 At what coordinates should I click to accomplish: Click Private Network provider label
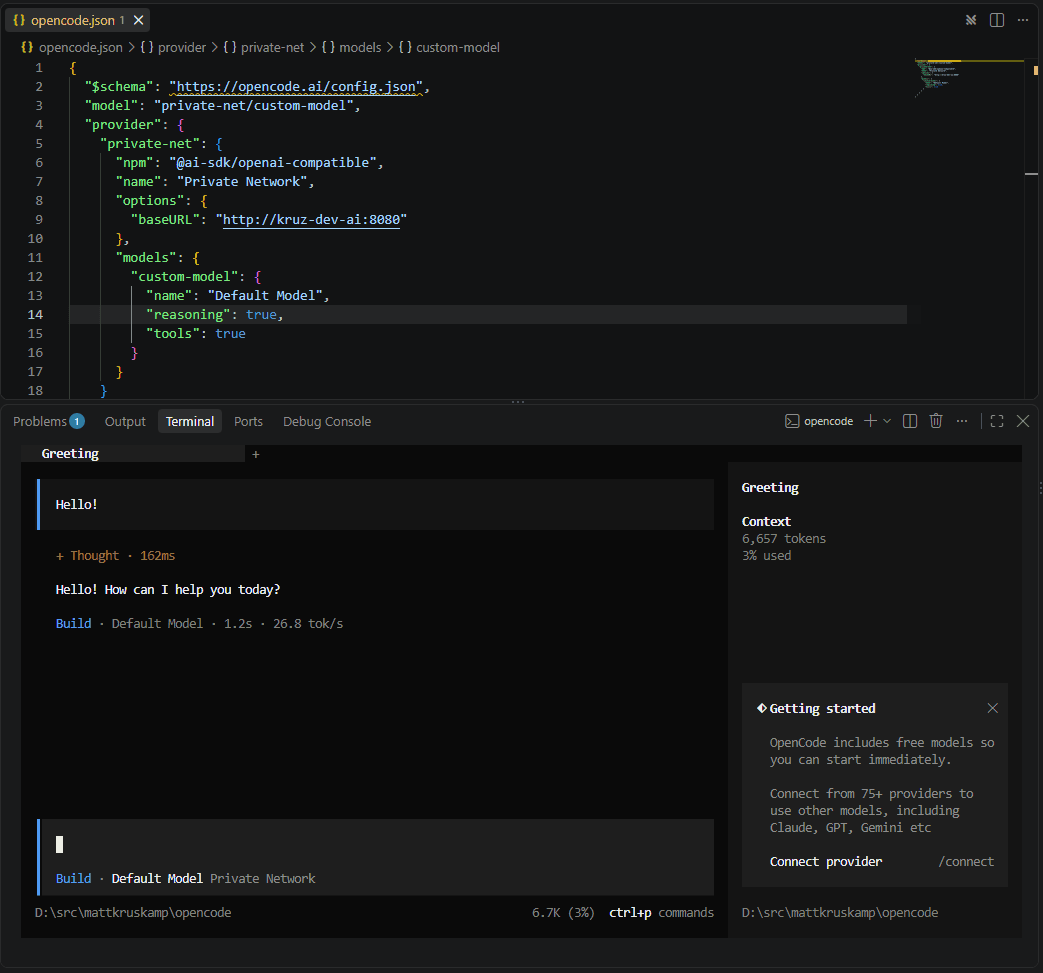coord(263,879)
